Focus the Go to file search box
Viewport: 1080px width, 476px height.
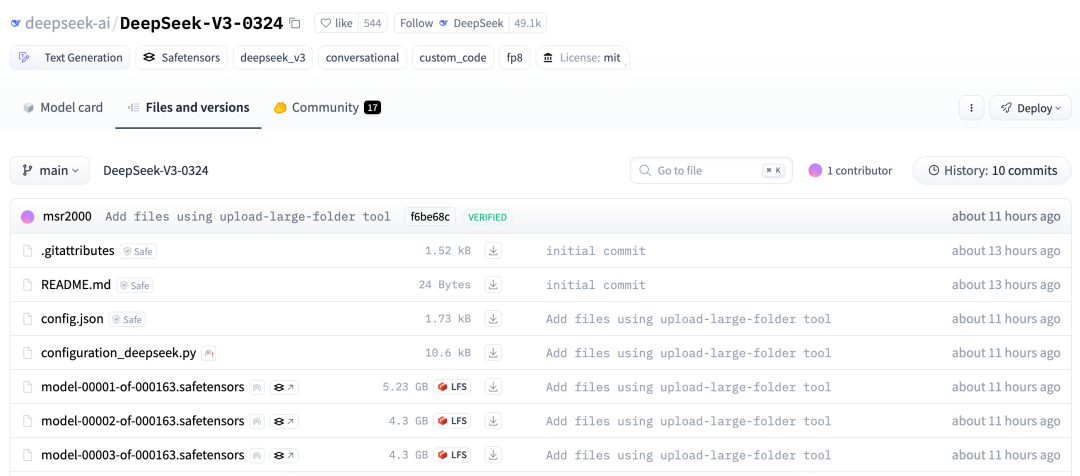click(711, 170)
